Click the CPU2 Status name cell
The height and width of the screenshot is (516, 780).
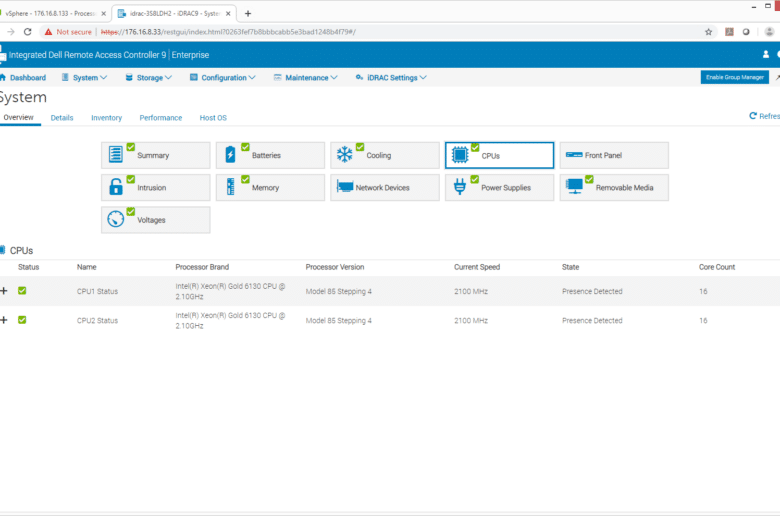coord(98,321)
